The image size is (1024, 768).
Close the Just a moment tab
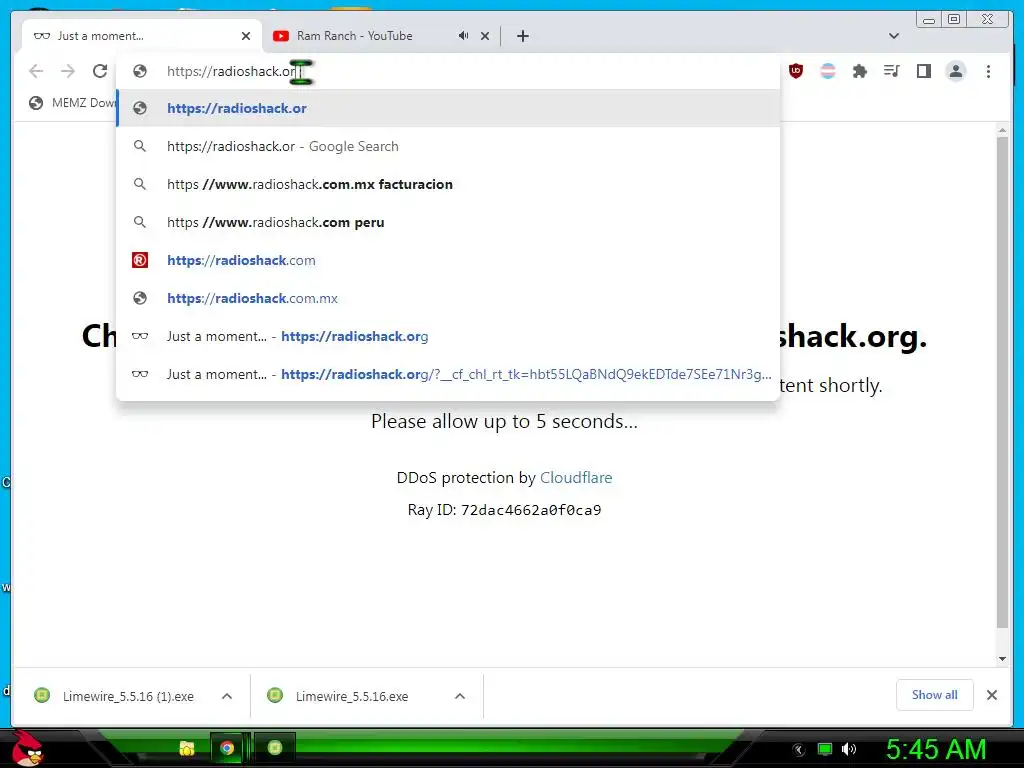click(x=246, y=36)
